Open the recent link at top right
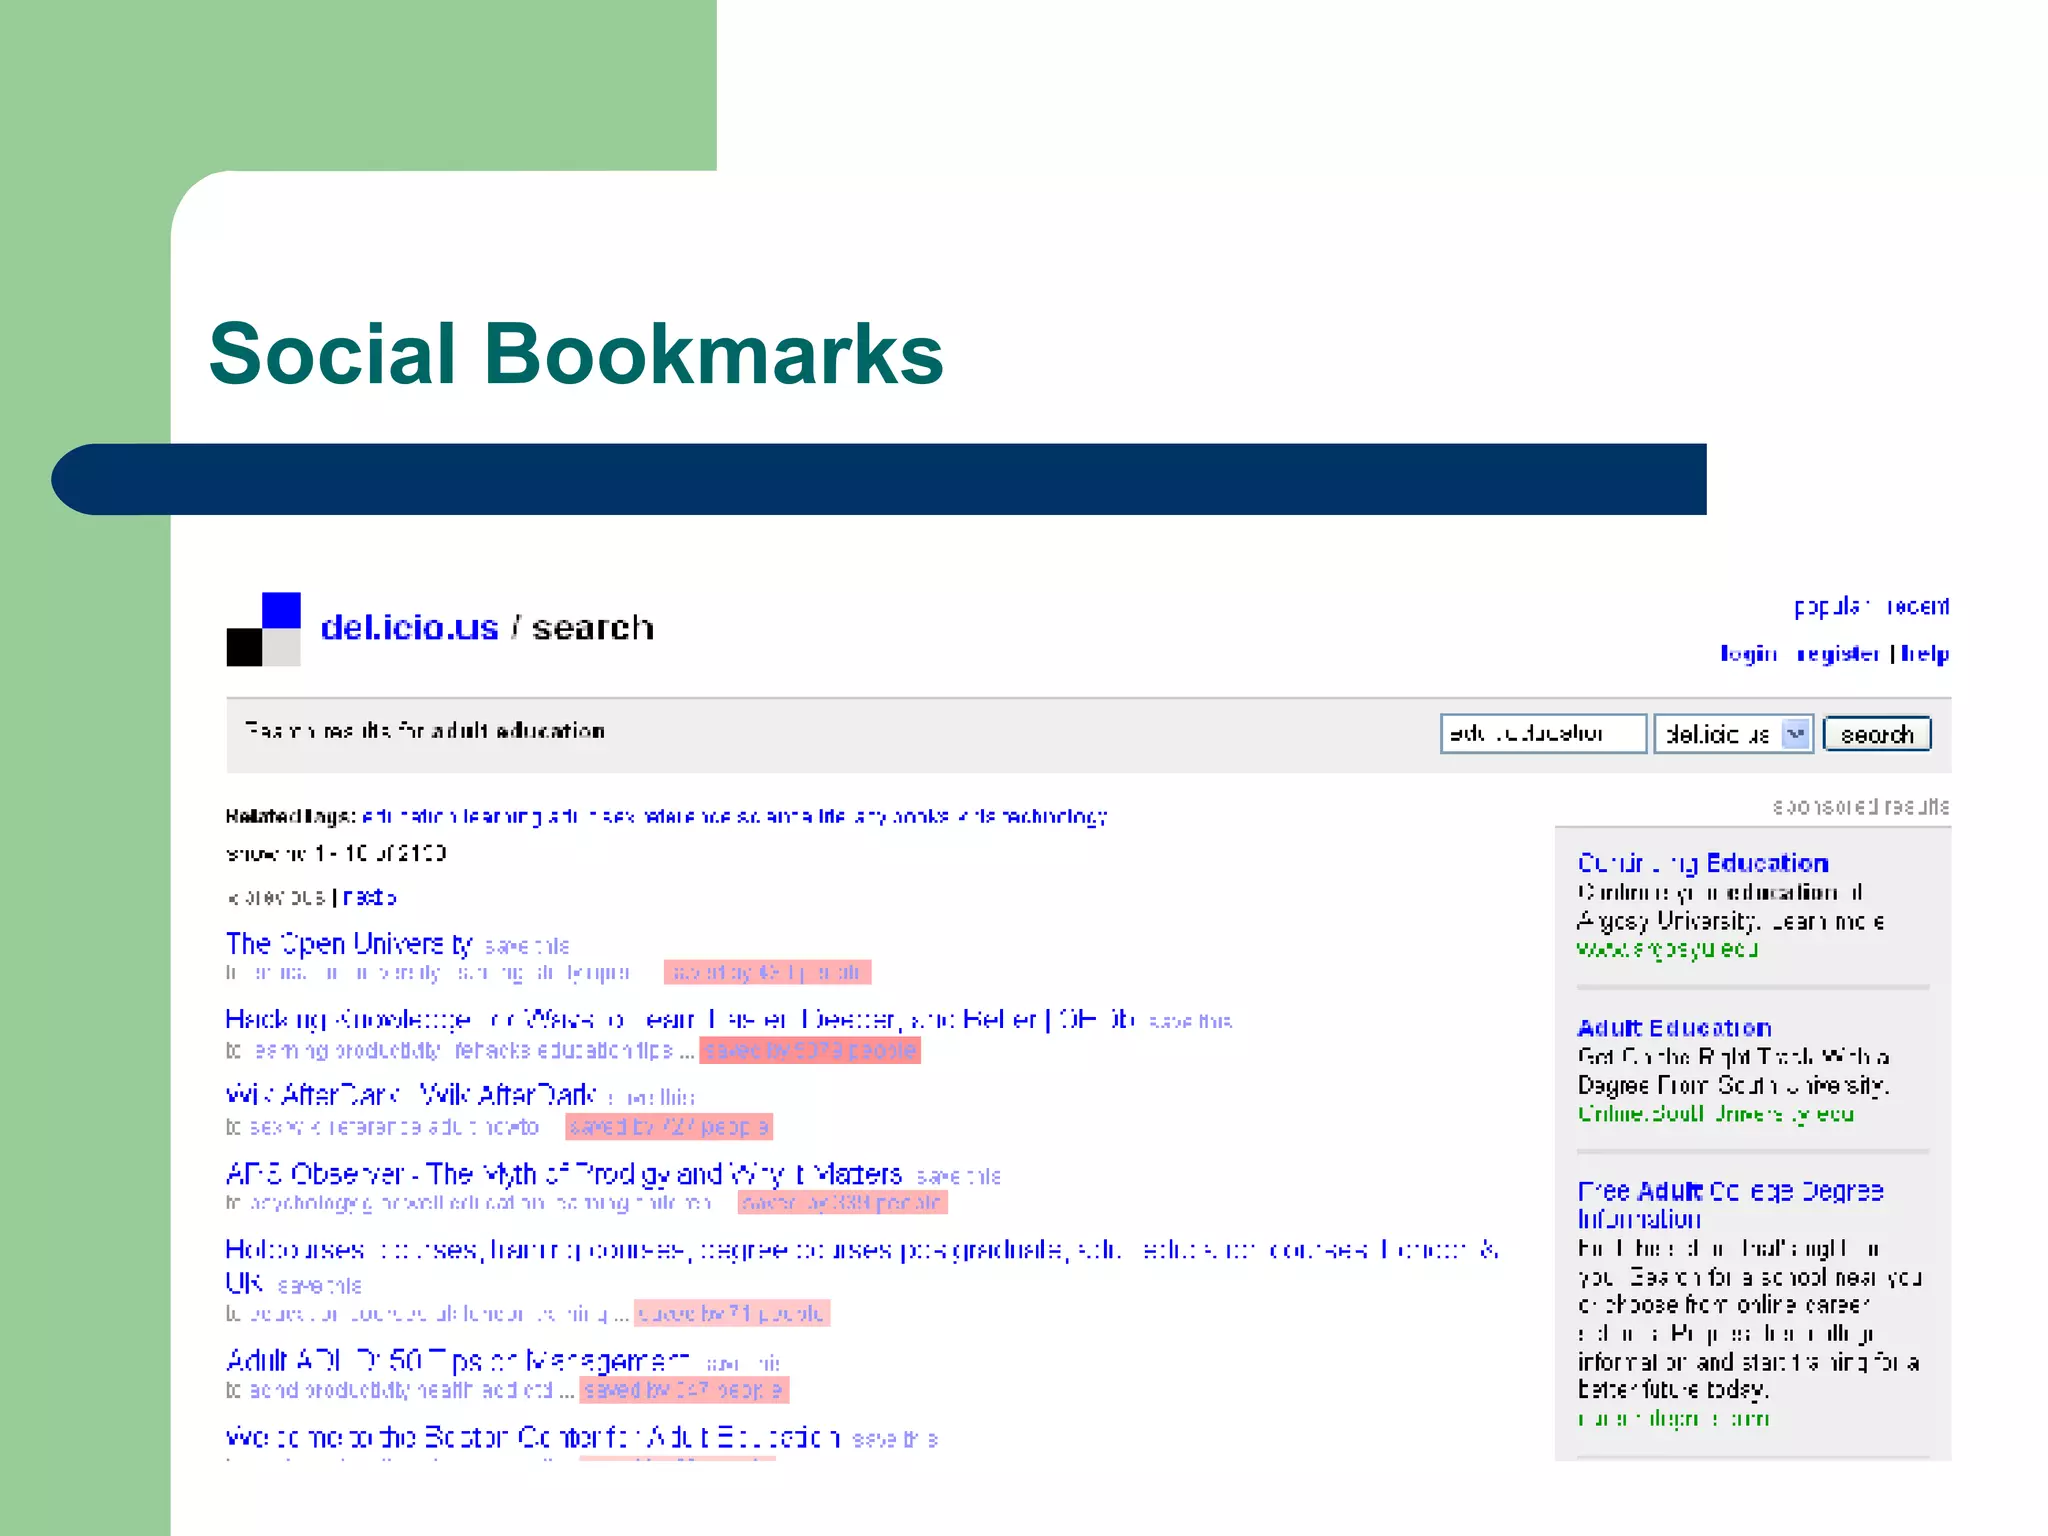Viewport: 2048px width, 1536px height. pos(1918,606)
